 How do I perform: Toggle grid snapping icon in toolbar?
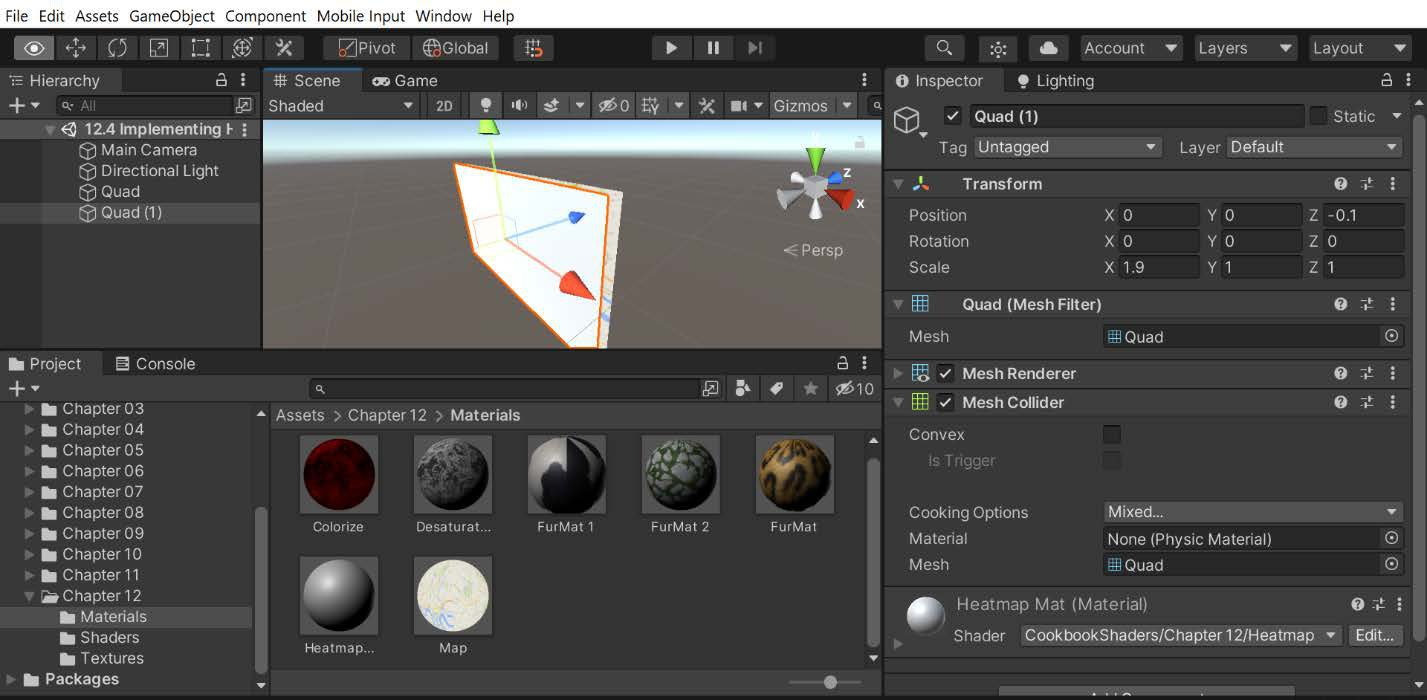(534, 48)
